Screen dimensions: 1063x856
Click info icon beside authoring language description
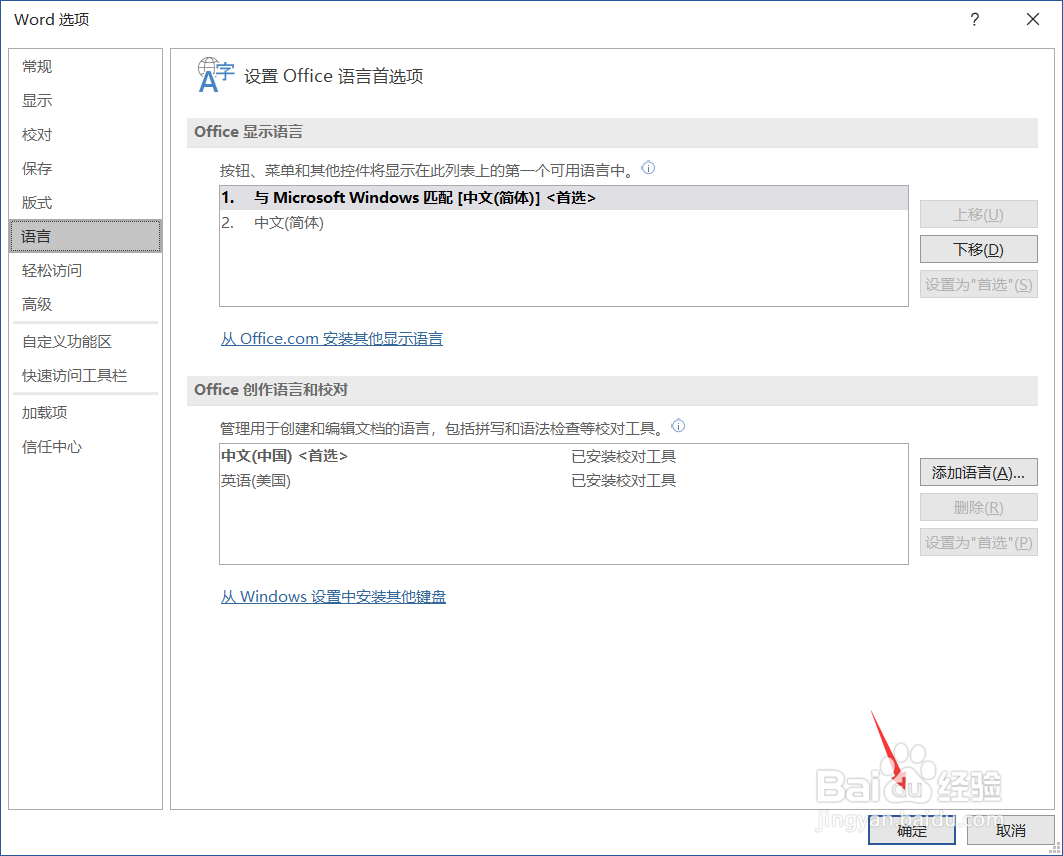(678, 426)
